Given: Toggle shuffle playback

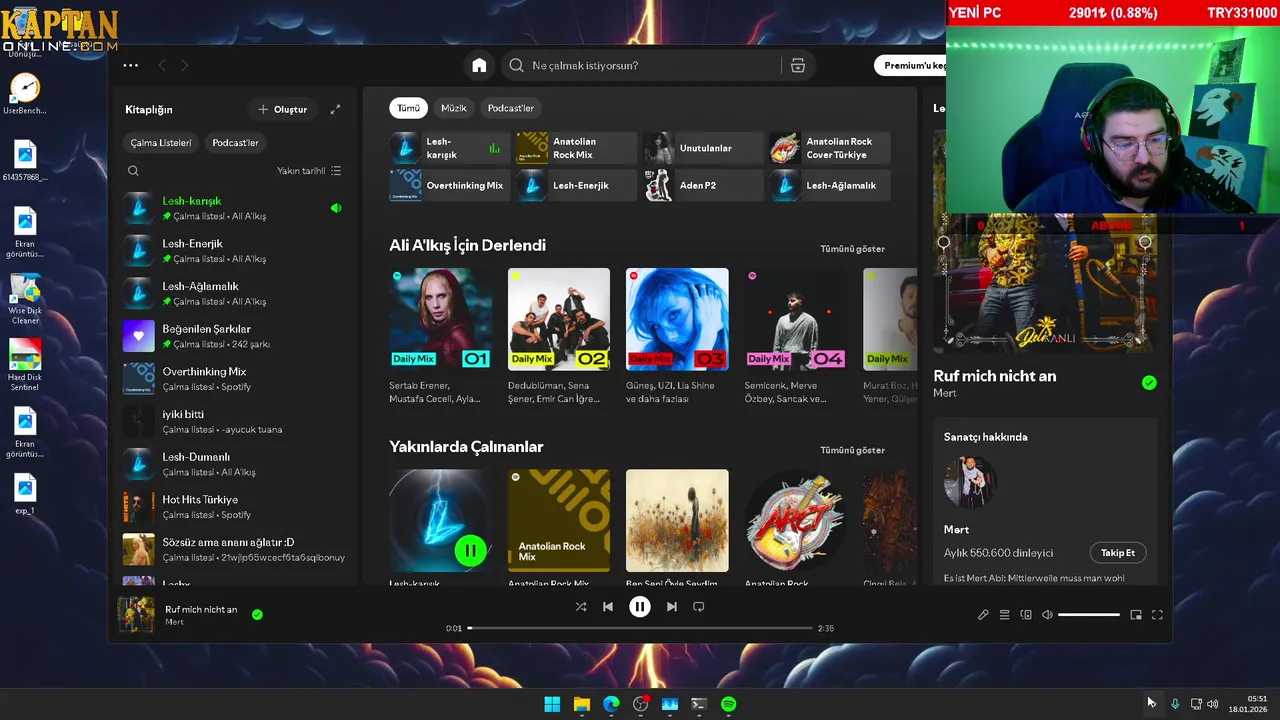Looking at the screenshot, I should (581, 606).
